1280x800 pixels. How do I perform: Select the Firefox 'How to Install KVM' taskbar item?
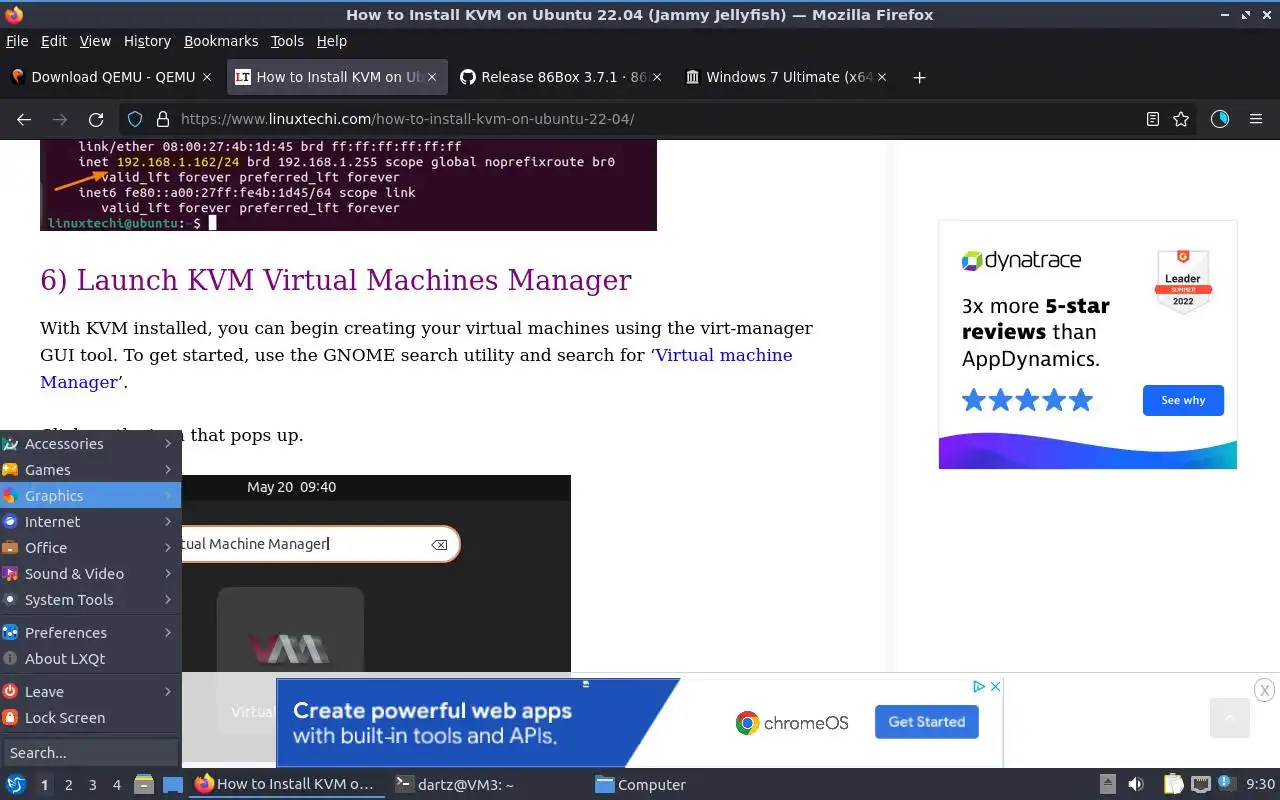point(287,785)
